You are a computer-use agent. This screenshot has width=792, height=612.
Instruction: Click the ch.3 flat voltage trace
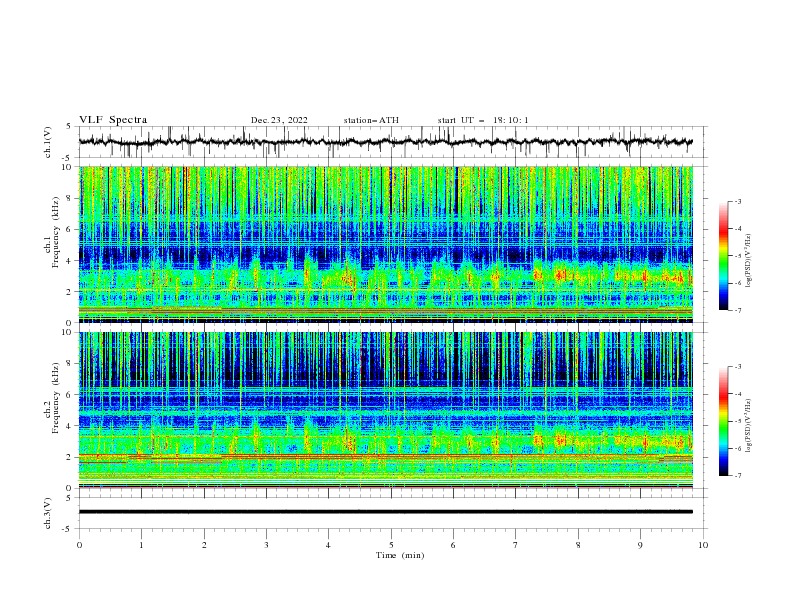click(386, 512)
